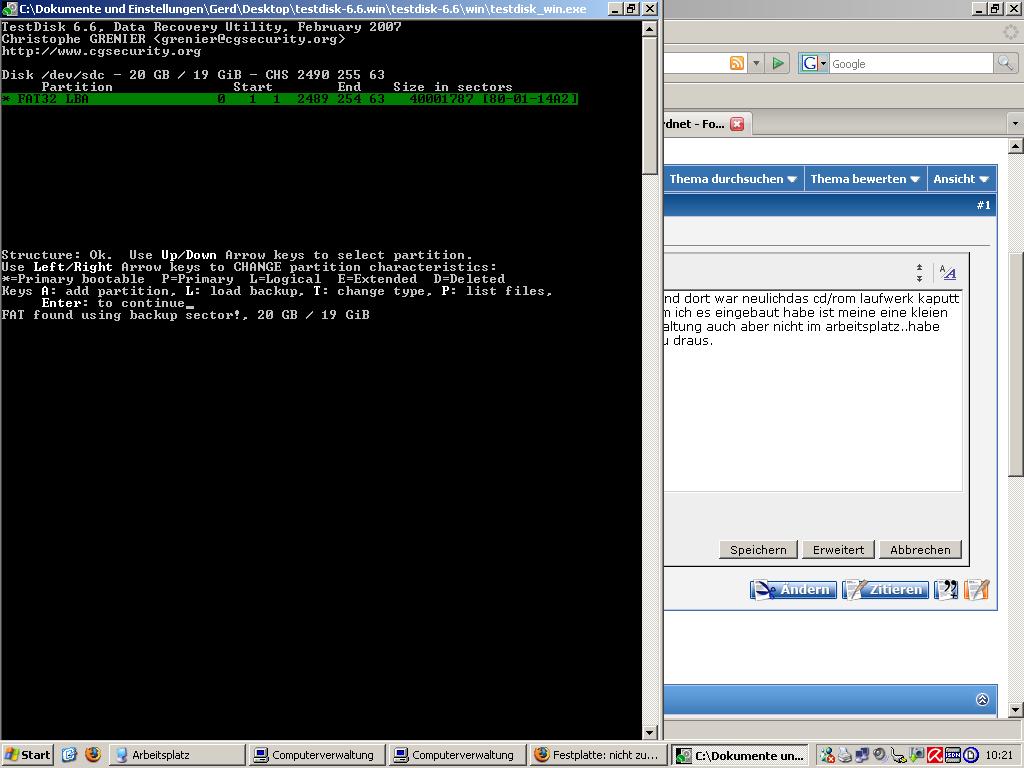Click the editor resize arrows icon
This screenshot has height=768, width=1024.
(x=919, y=273)
